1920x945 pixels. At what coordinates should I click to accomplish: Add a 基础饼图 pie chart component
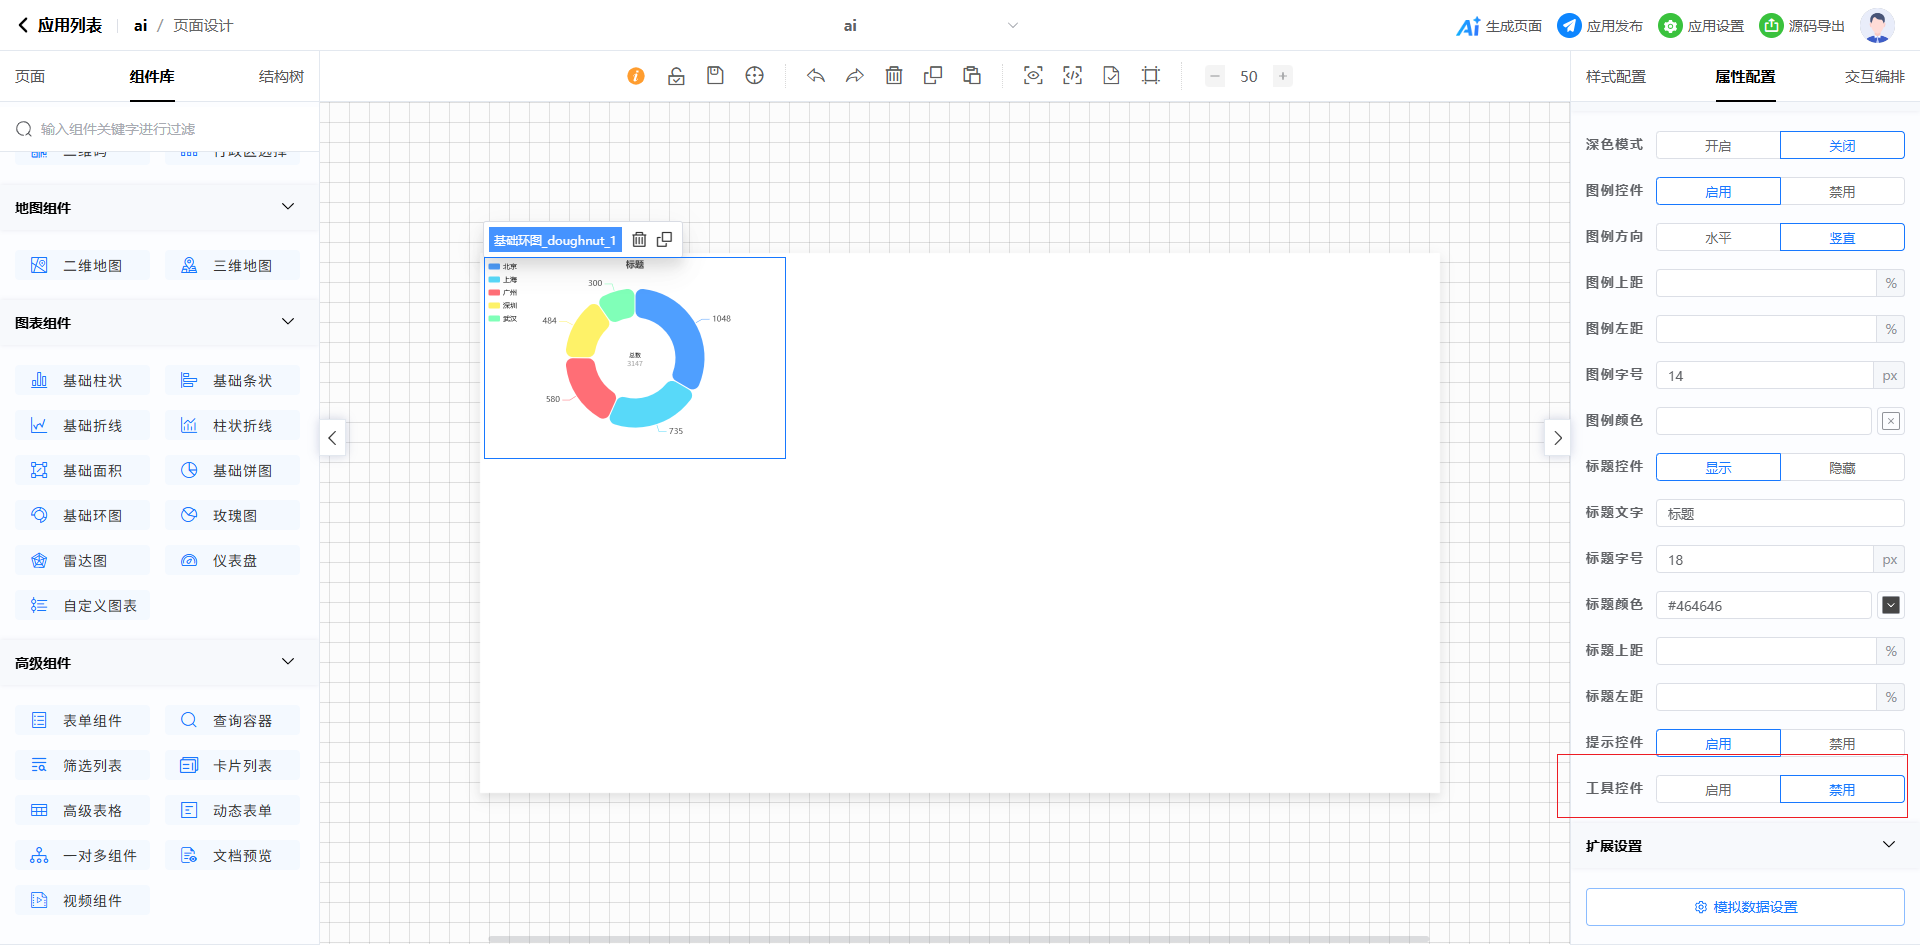232,471
